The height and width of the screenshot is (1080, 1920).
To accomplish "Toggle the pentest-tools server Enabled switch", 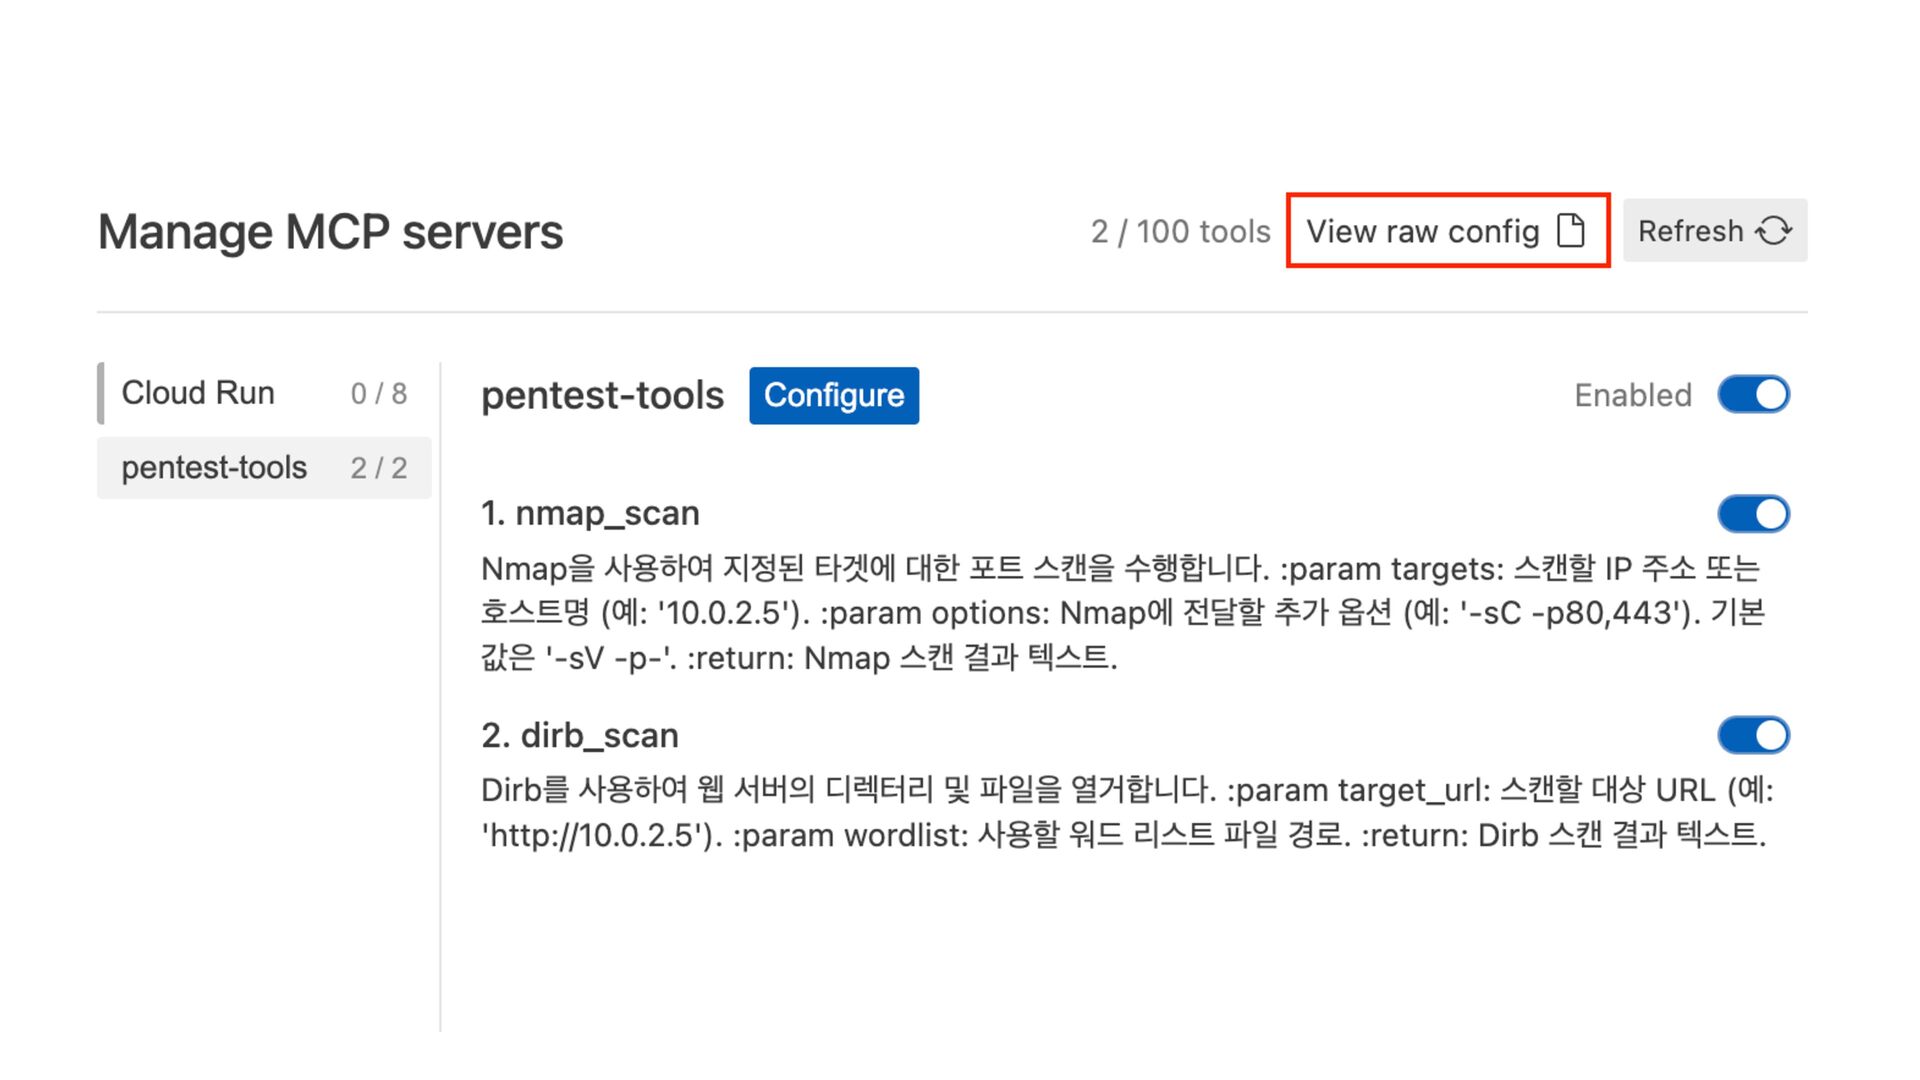I will pyautogui.click(x=1753, y=395).
